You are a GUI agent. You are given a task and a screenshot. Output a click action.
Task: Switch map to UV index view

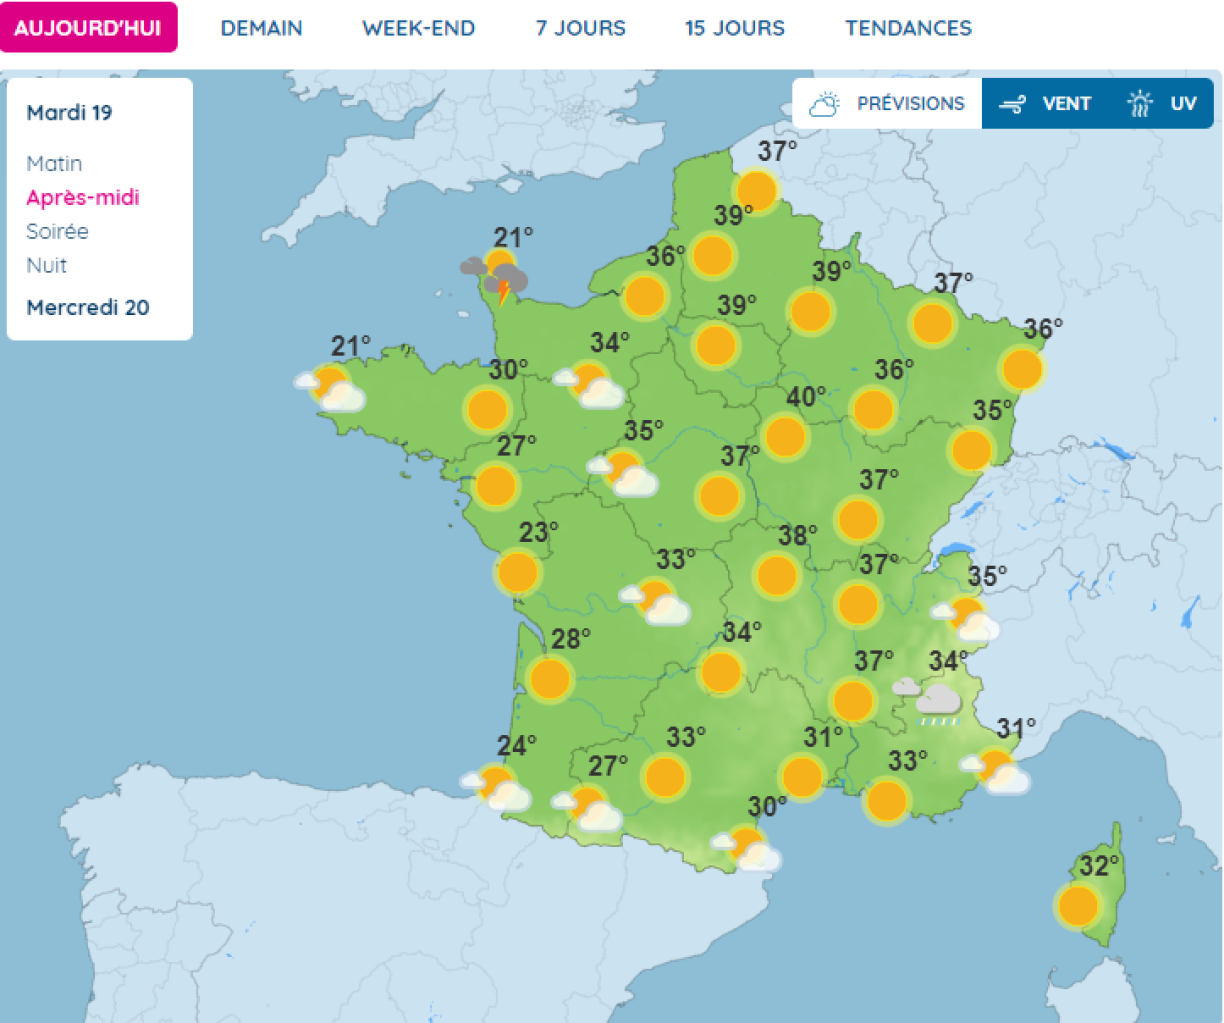tap(1162, 104)
